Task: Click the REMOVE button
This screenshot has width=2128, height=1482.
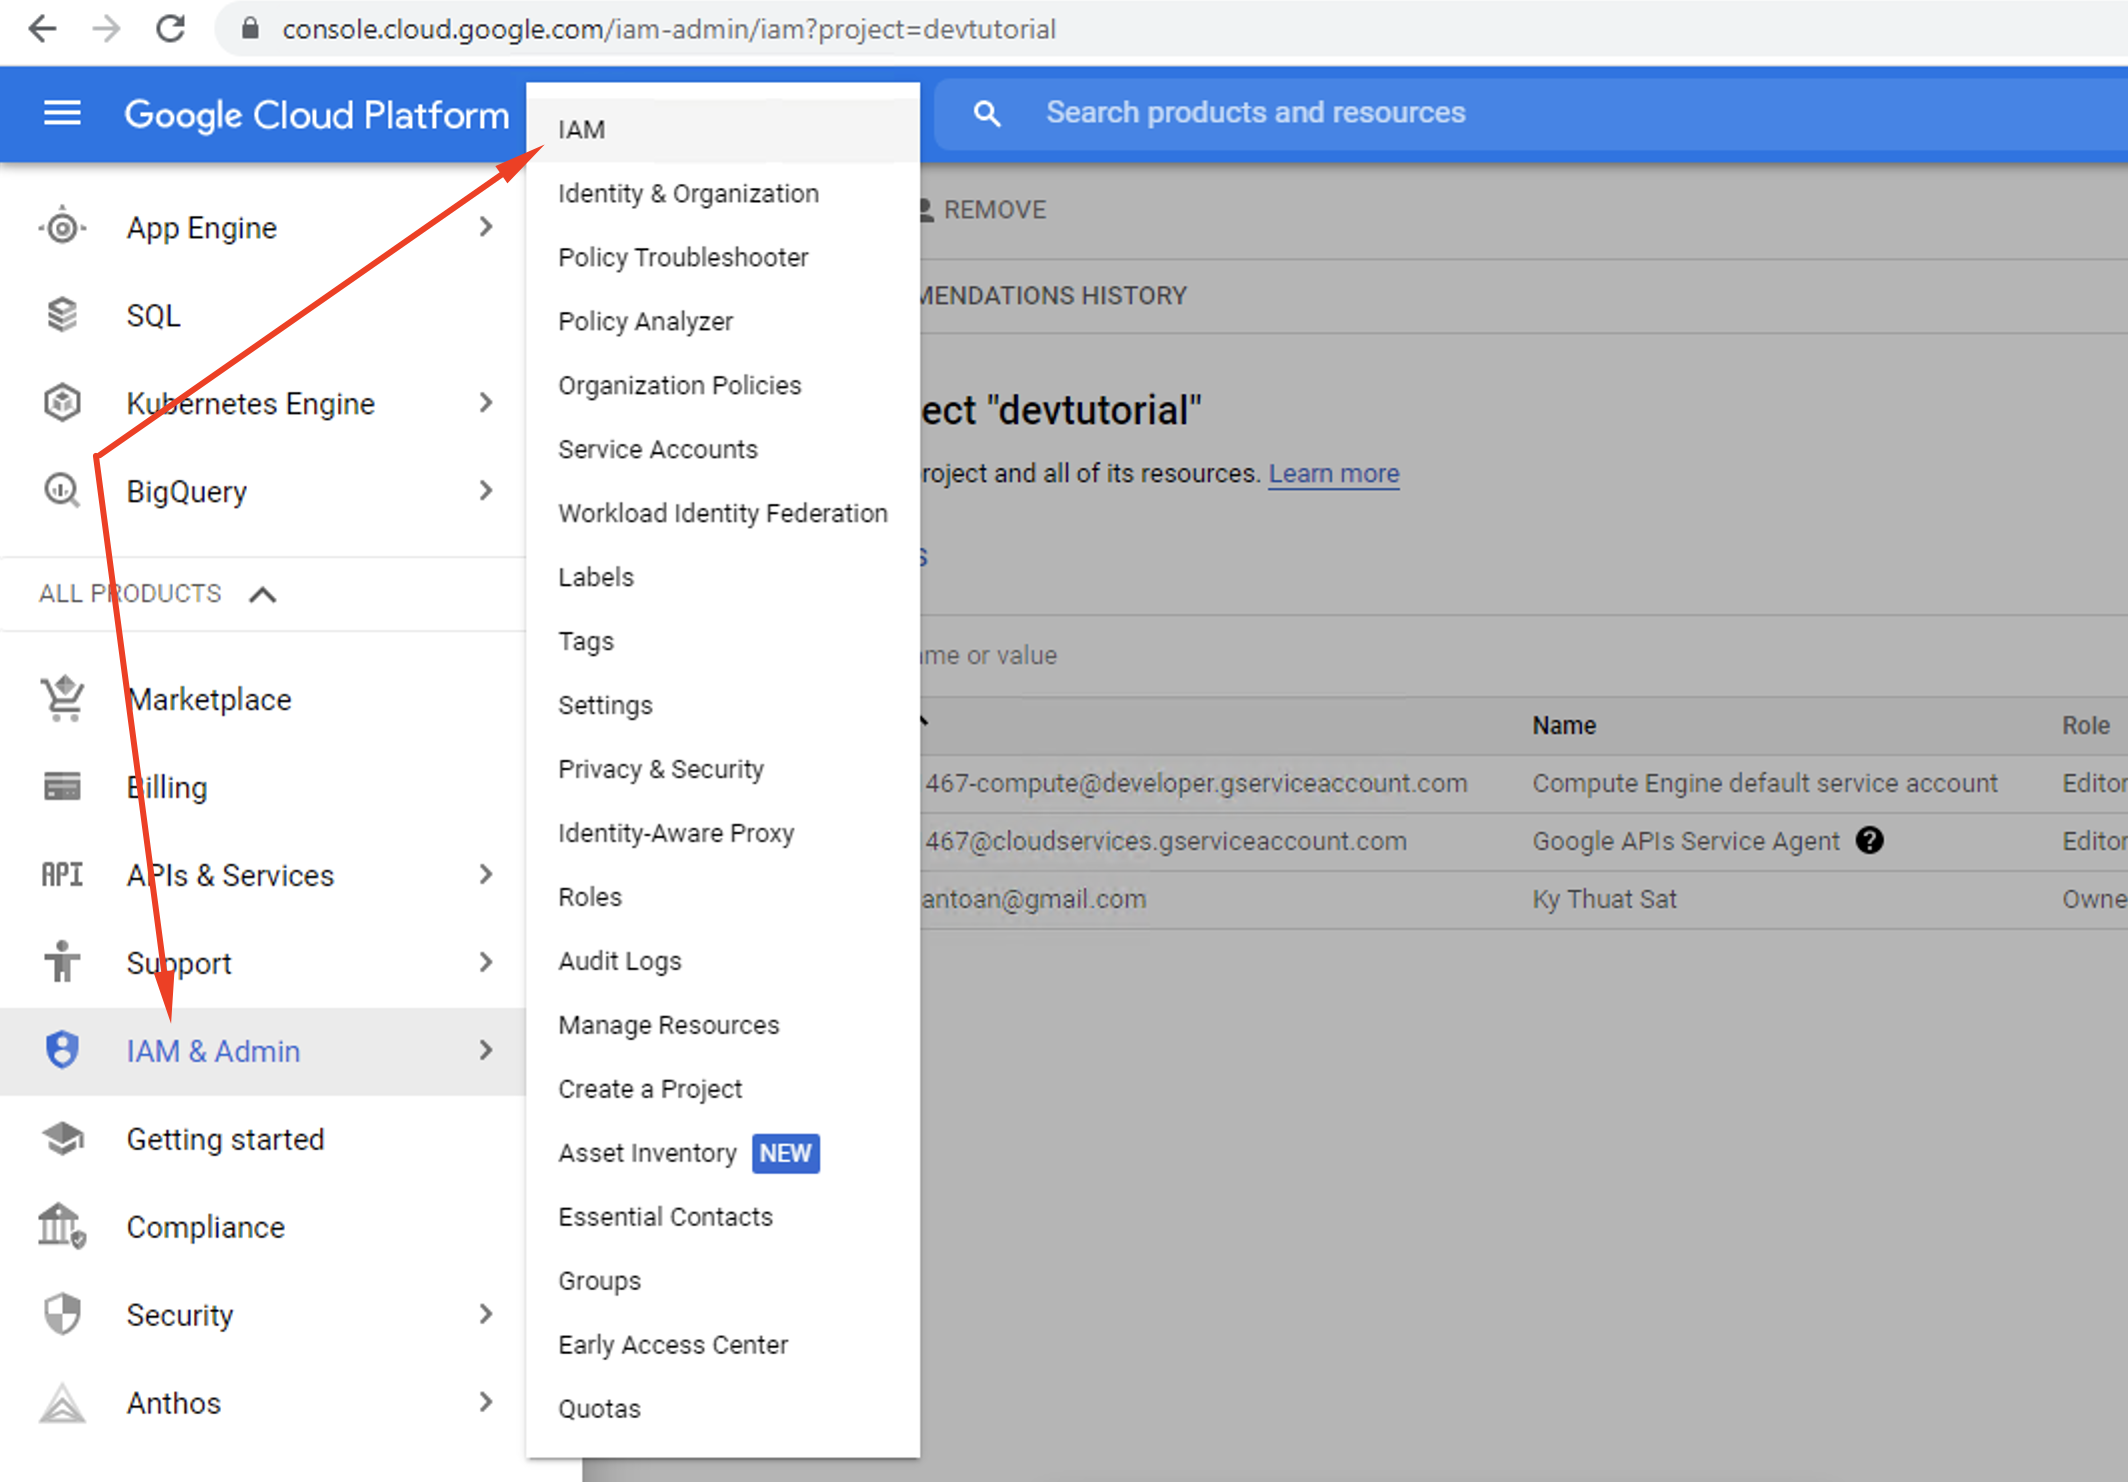Action: [x=983, y=210]
